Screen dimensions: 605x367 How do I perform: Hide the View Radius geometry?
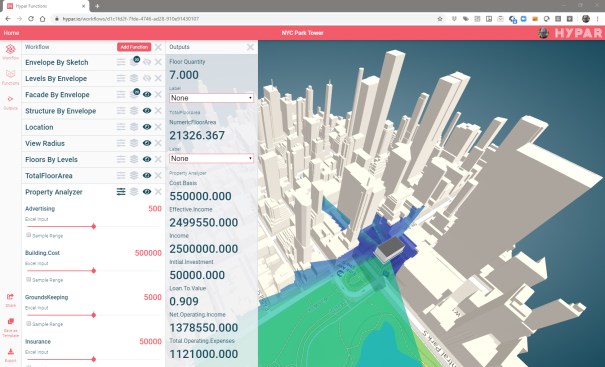pyautogui.click(x=147, y=143)
